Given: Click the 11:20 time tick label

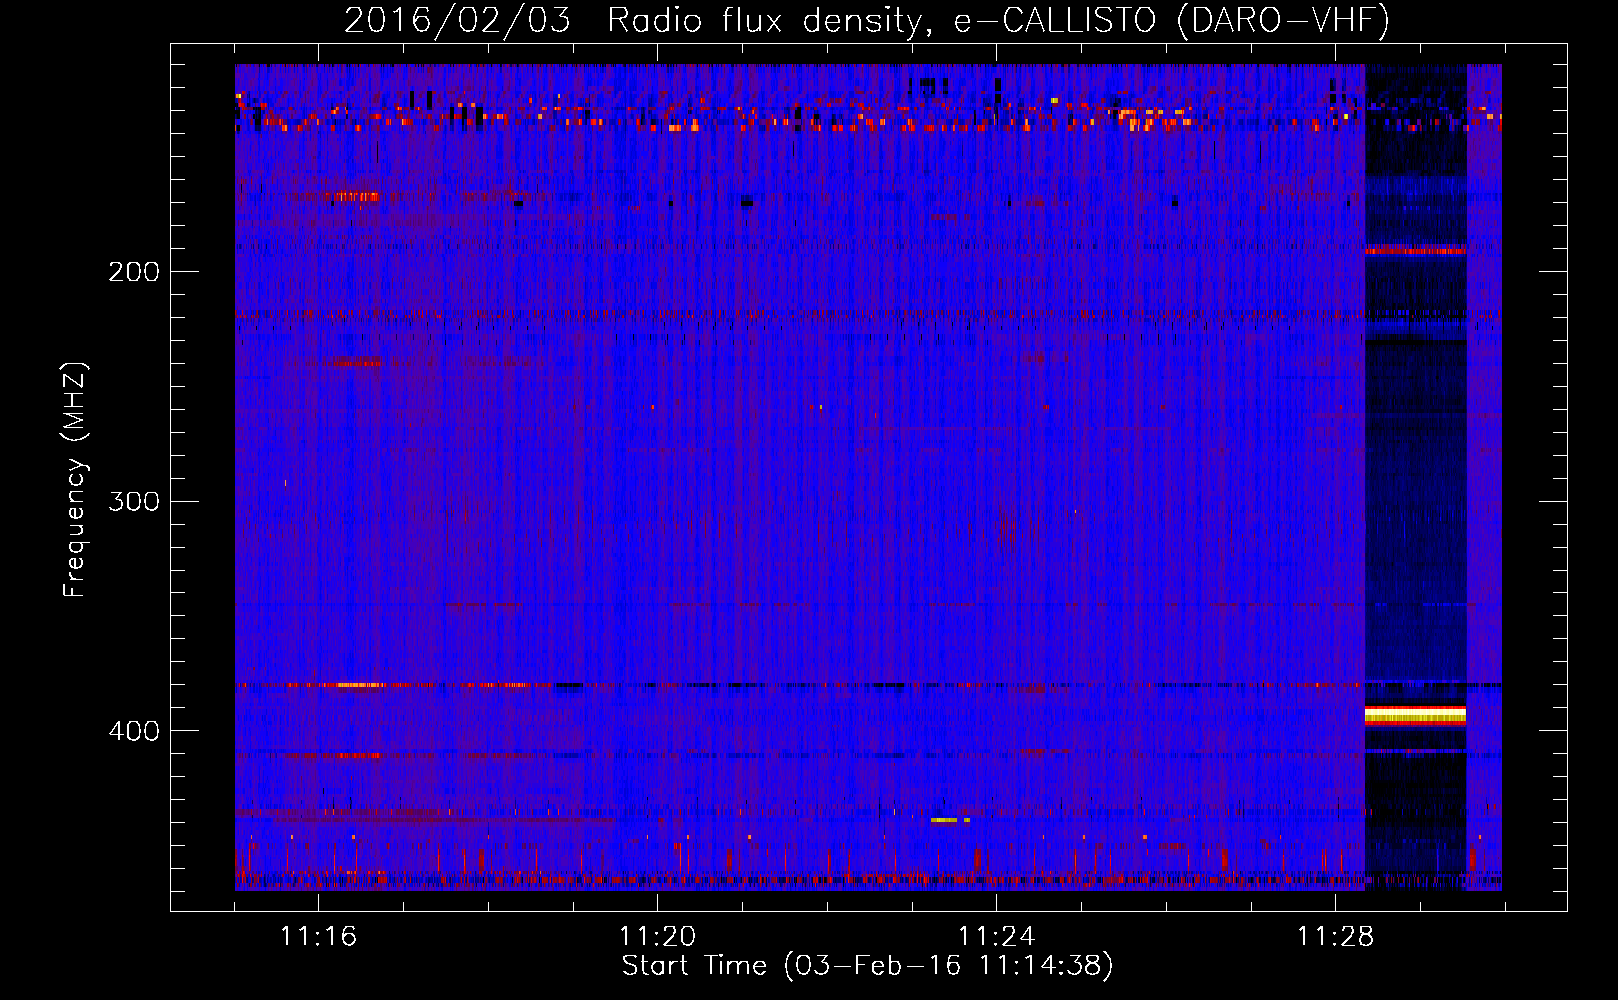Looking at the screenshot, I should pyautogui.click(x=657, y=937).
